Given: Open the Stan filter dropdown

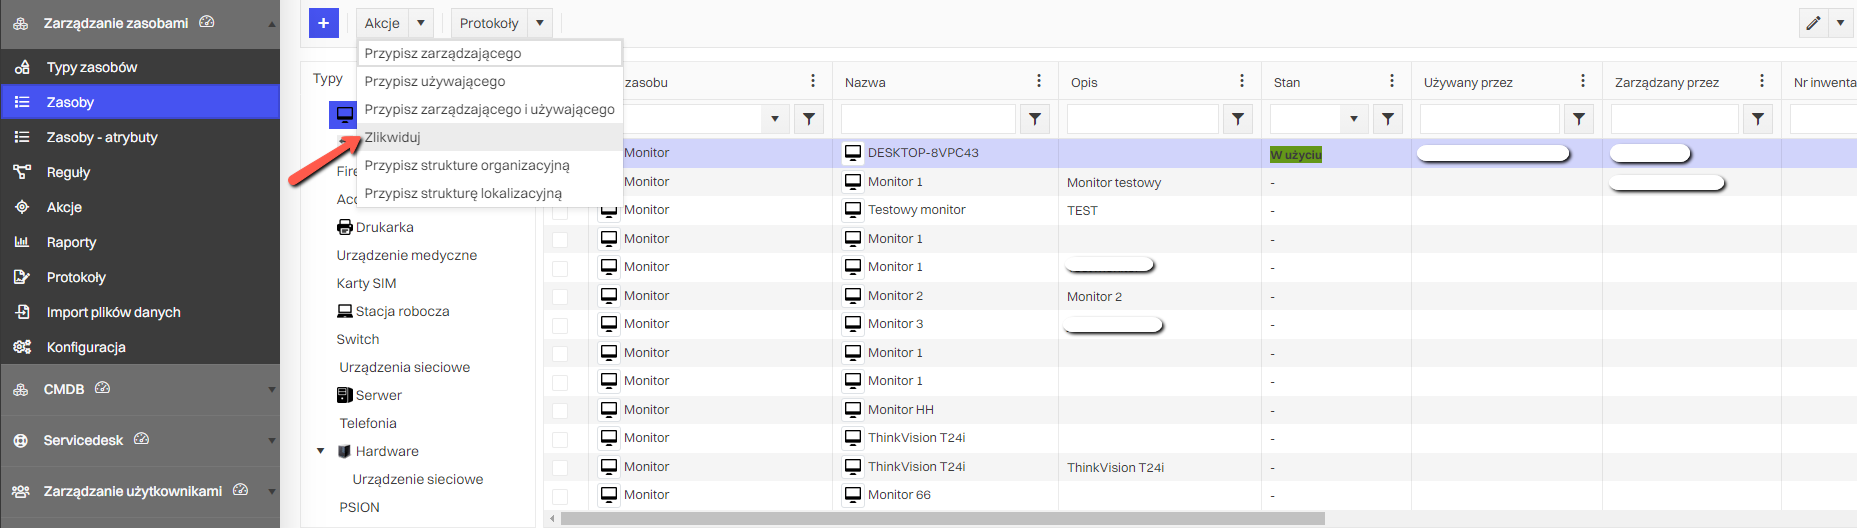Looking at the screenshot, I should [1354, 119].
